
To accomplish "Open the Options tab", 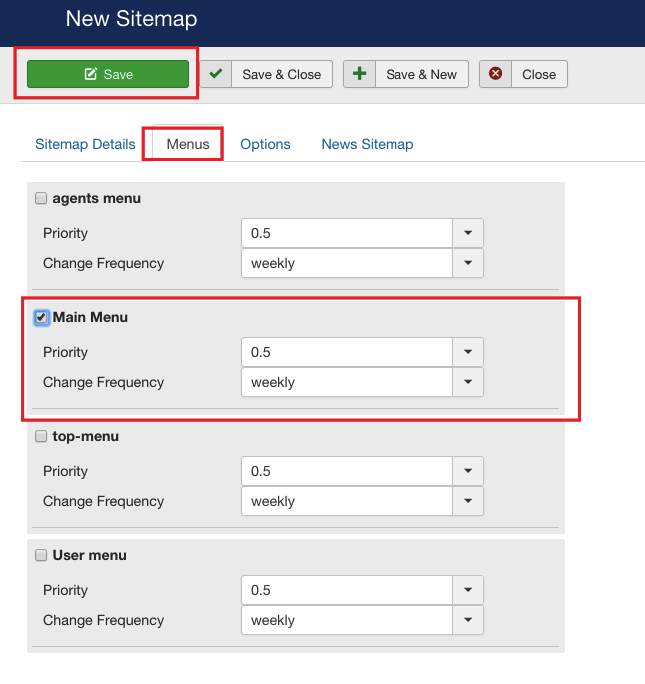I will click(265, 144).
